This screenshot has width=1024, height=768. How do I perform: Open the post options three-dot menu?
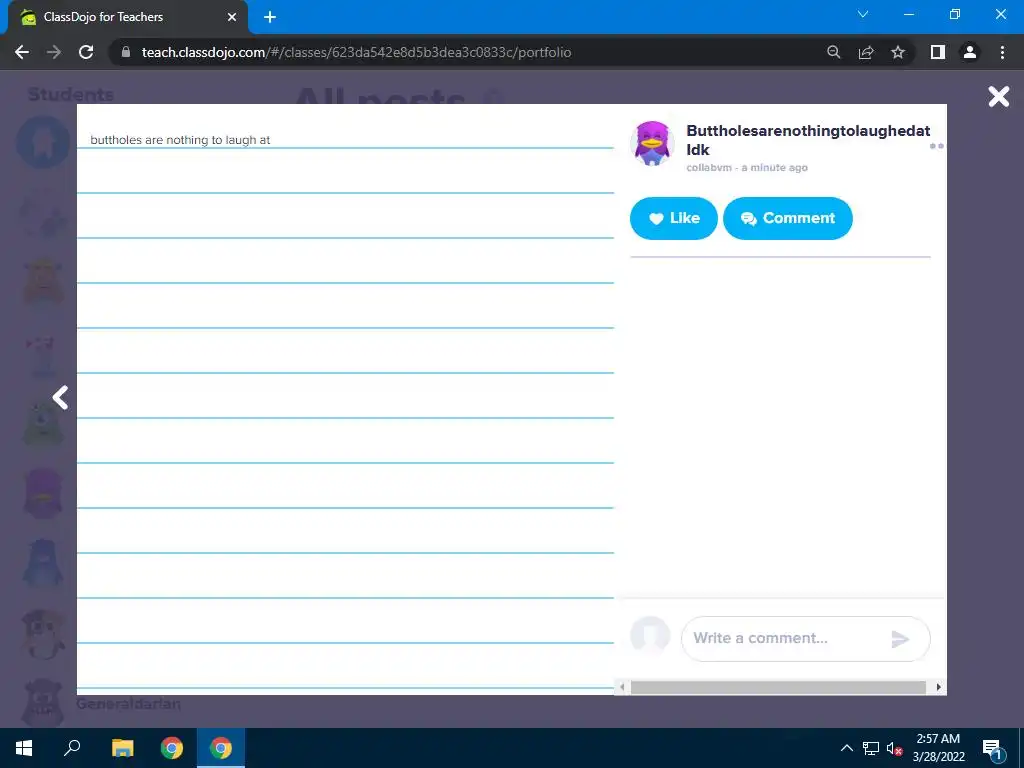click(x=936, y=146)
